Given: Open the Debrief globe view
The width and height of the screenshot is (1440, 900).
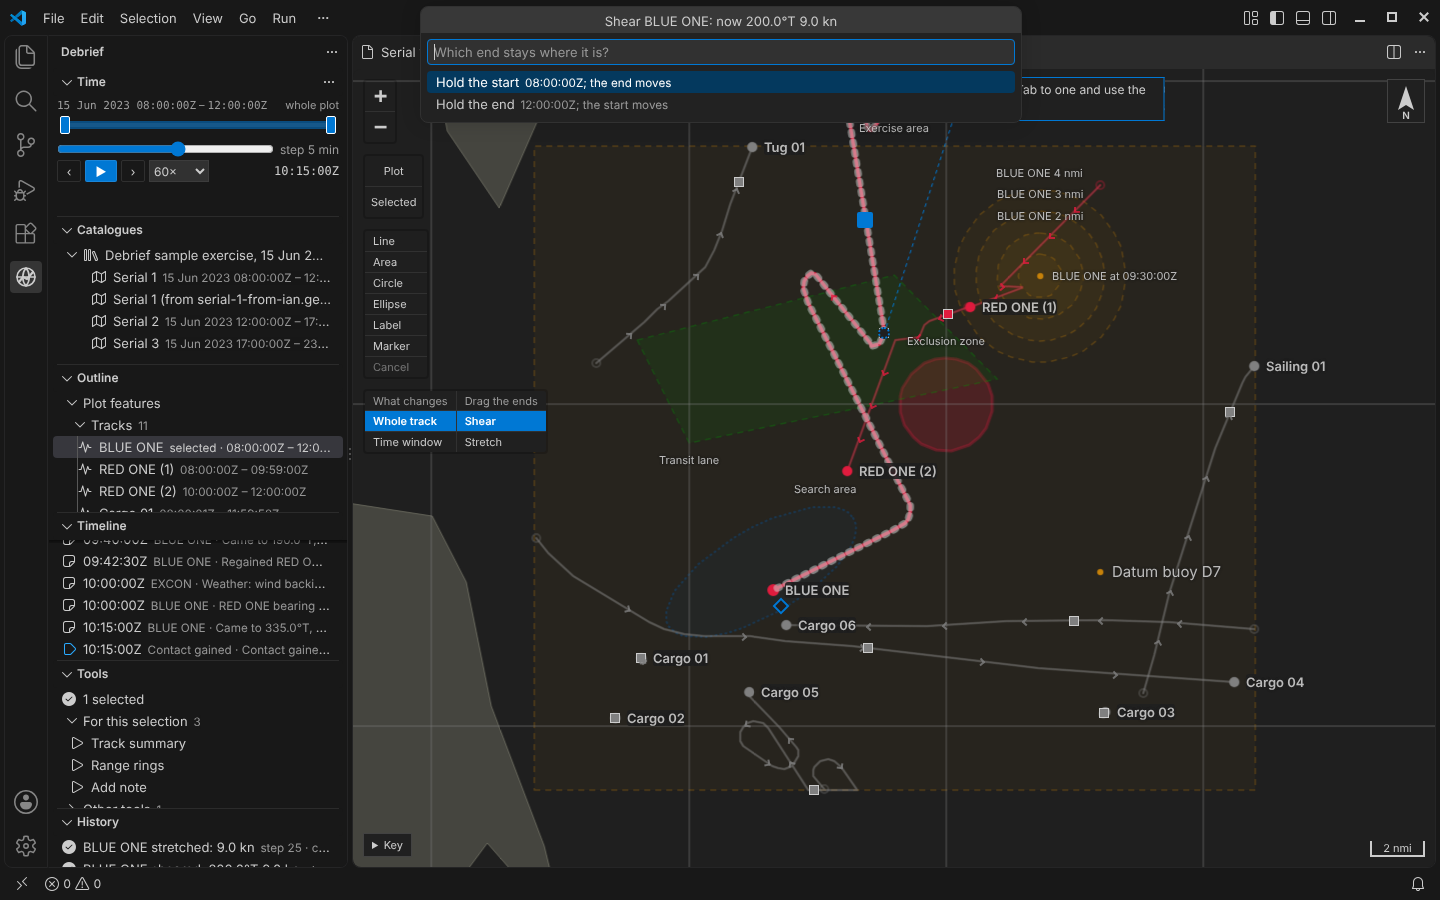Looking at the screenshot, I should pos(26,277).
